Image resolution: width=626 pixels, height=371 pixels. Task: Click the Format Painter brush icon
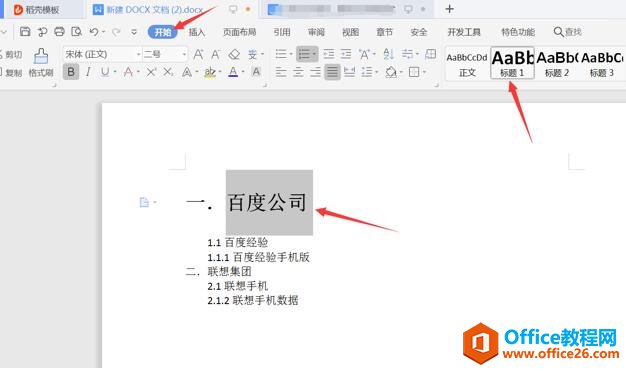(x=41, y=56)
